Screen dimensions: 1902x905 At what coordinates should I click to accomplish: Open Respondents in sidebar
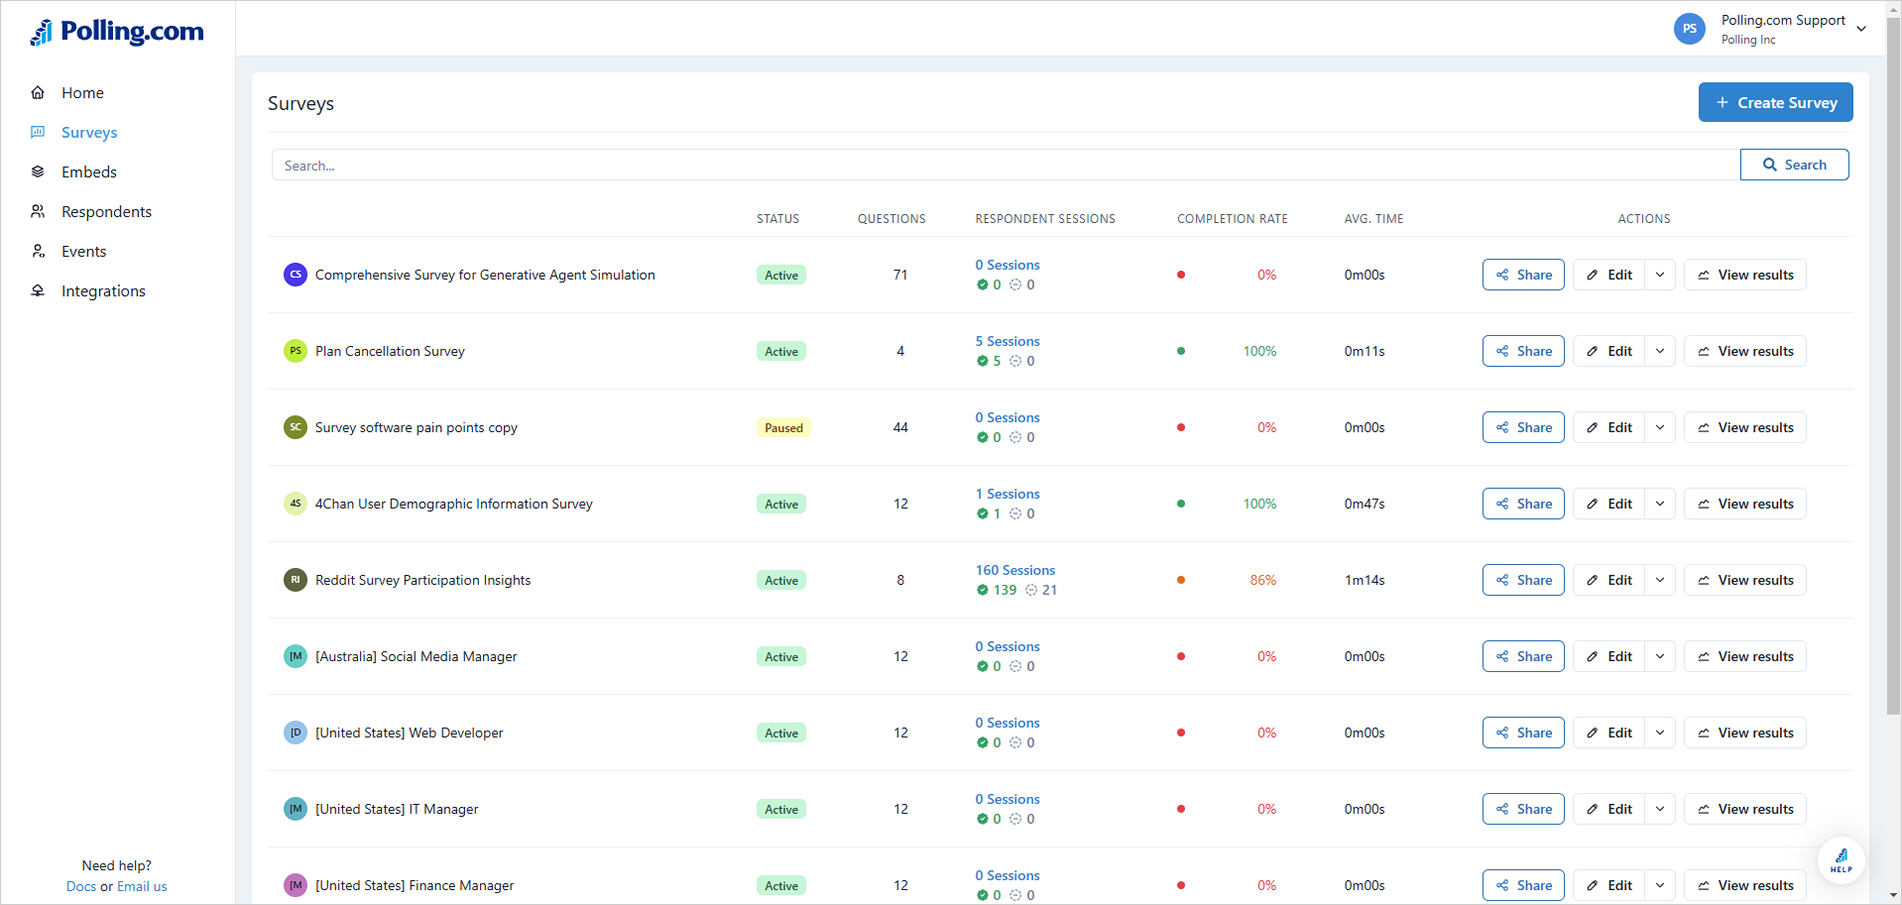106,212
